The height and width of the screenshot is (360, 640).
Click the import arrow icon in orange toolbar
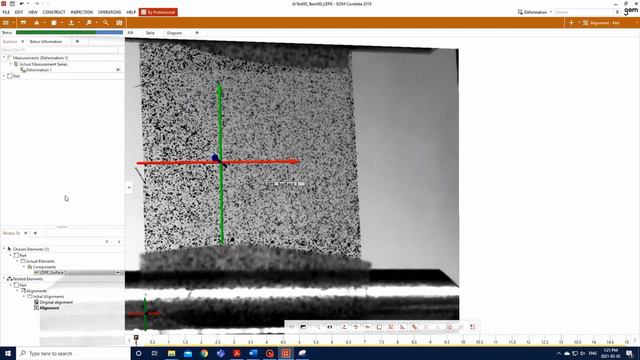point(71,23)
